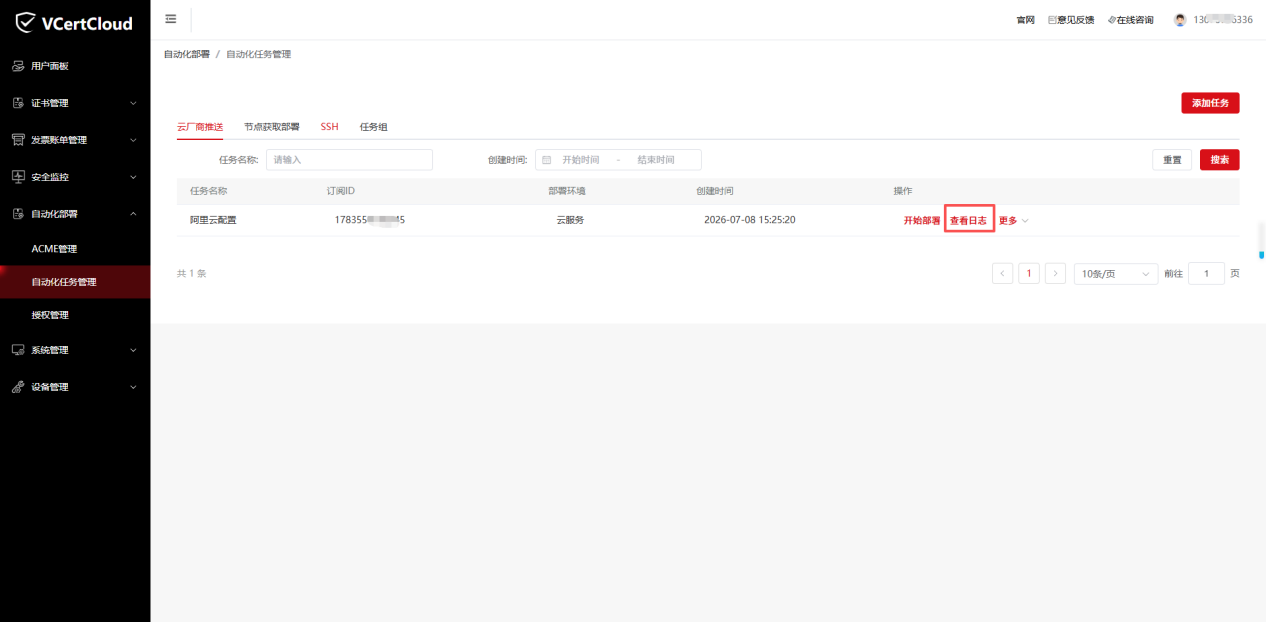Go to the next page arrow
The height and width of the screenshot is (622, 1266).
coord(1055,274)
